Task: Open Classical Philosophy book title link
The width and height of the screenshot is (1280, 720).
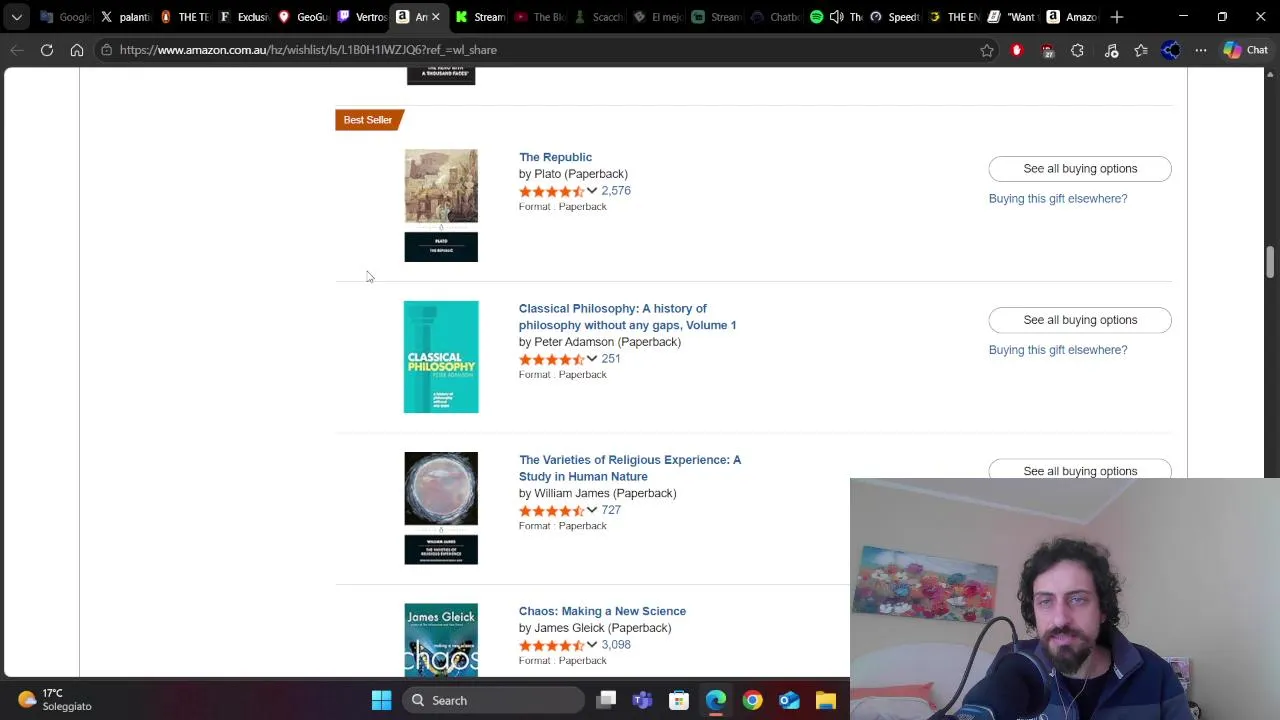Action: [x=627, y=317]
